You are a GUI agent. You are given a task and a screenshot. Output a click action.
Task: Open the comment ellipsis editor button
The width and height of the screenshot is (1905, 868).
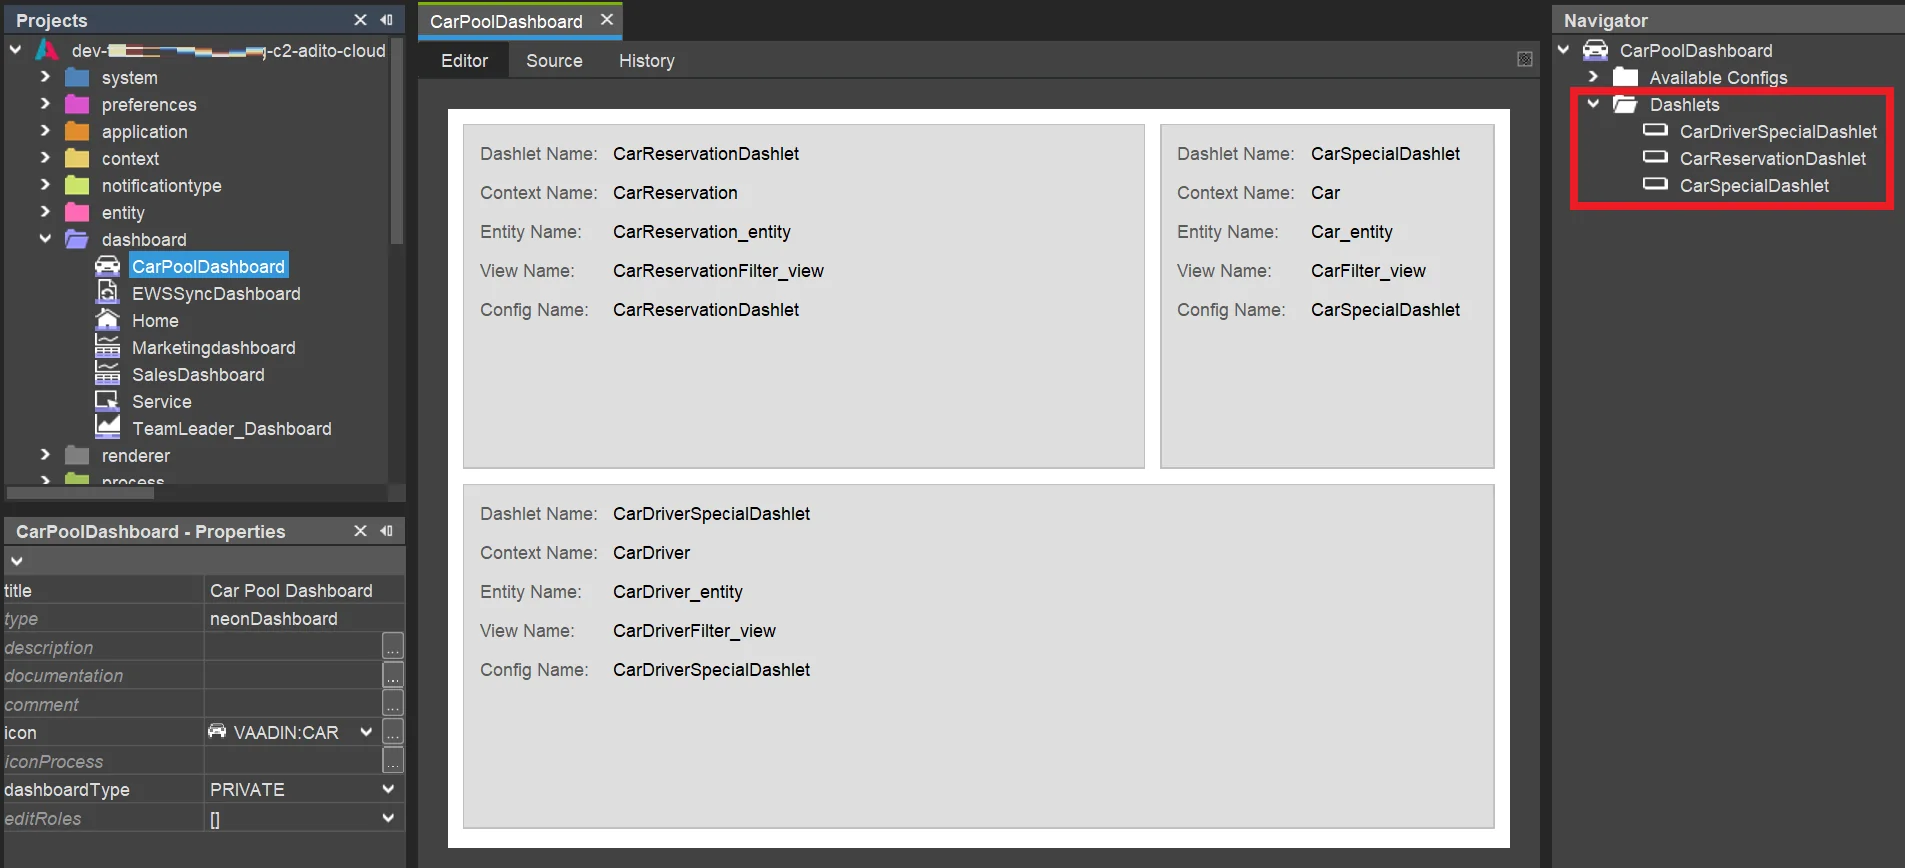(393, 704)
